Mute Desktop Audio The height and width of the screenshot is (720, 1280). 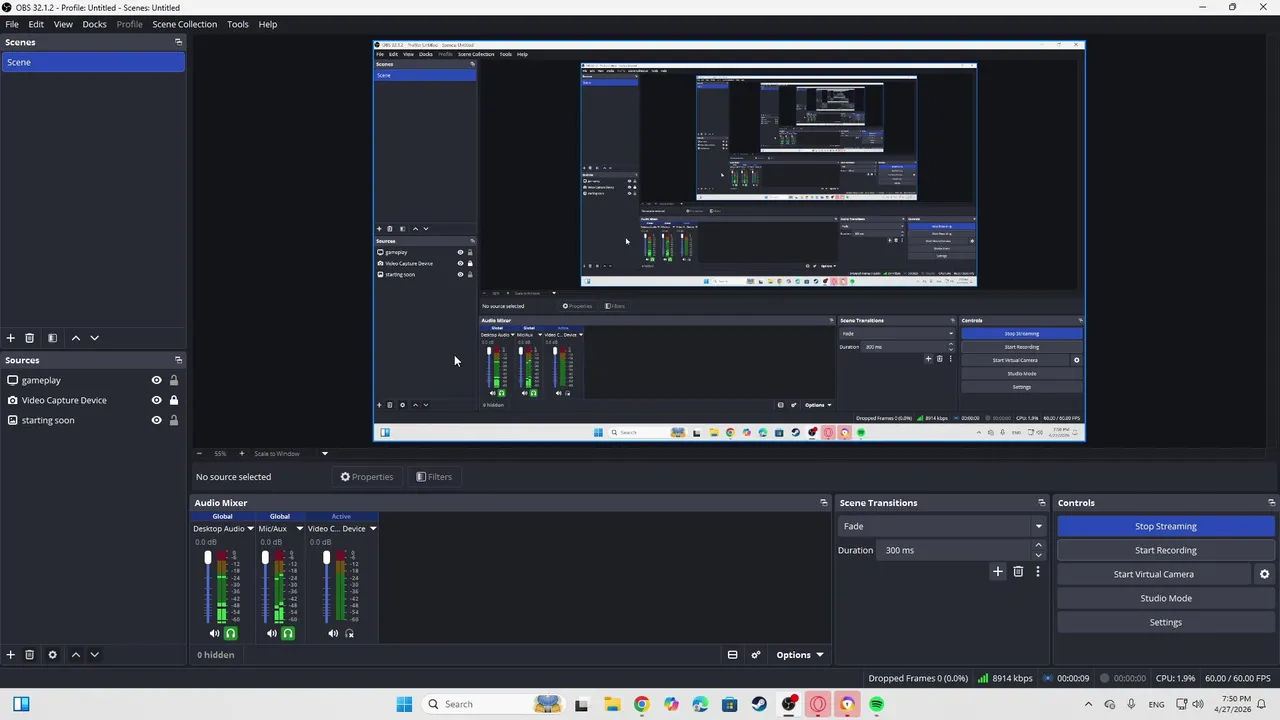click(x=214, y=633)
